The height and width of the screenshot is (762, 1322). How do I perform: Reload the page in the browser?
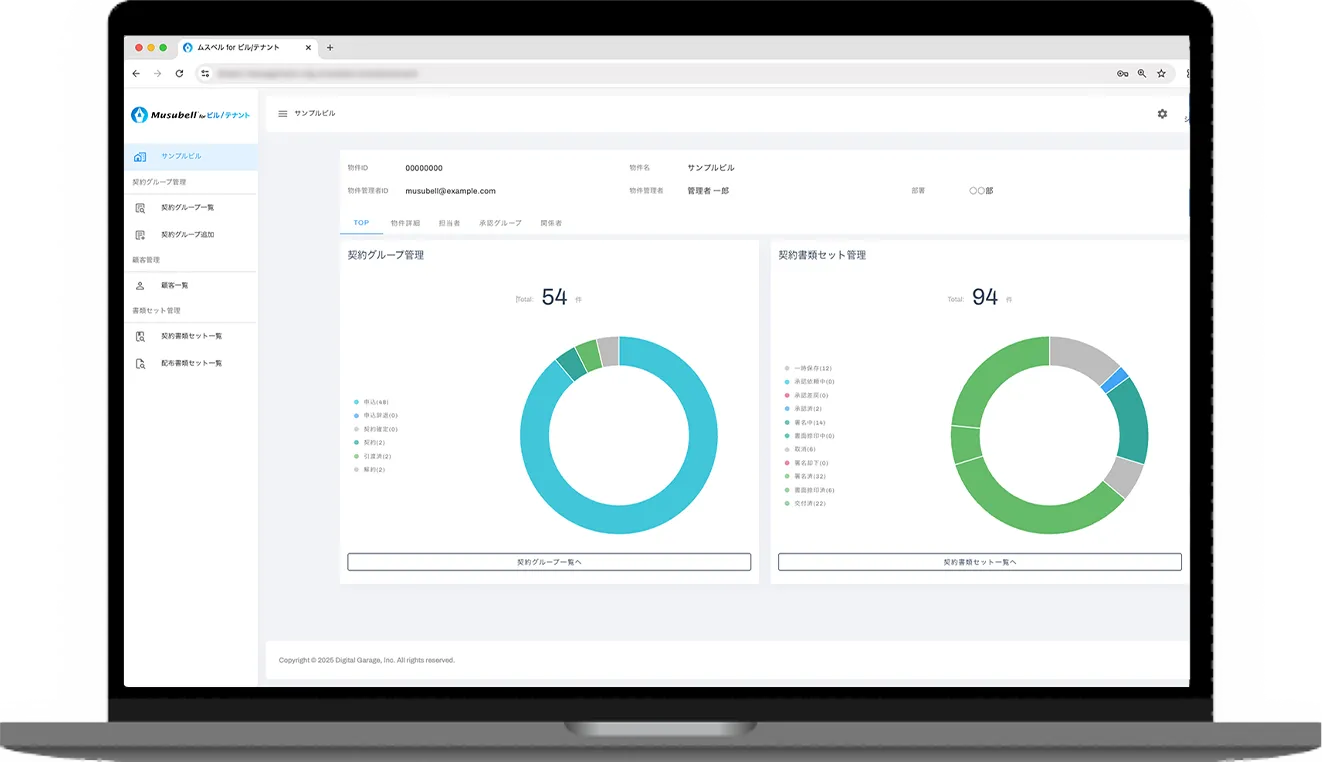pyautogui.click(x=179, y=73)
